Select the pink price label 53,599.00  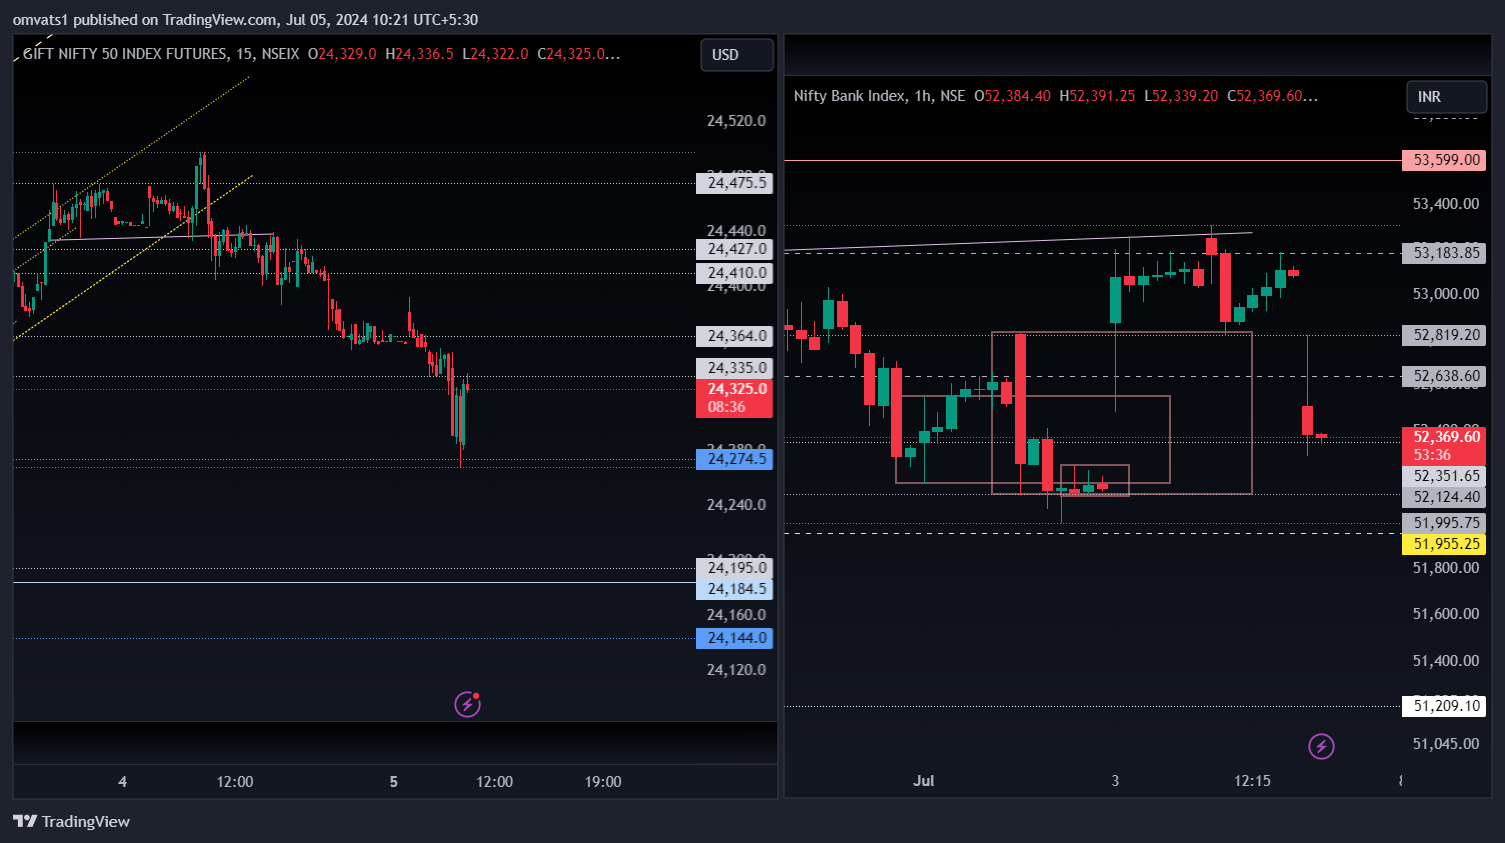1444,160
